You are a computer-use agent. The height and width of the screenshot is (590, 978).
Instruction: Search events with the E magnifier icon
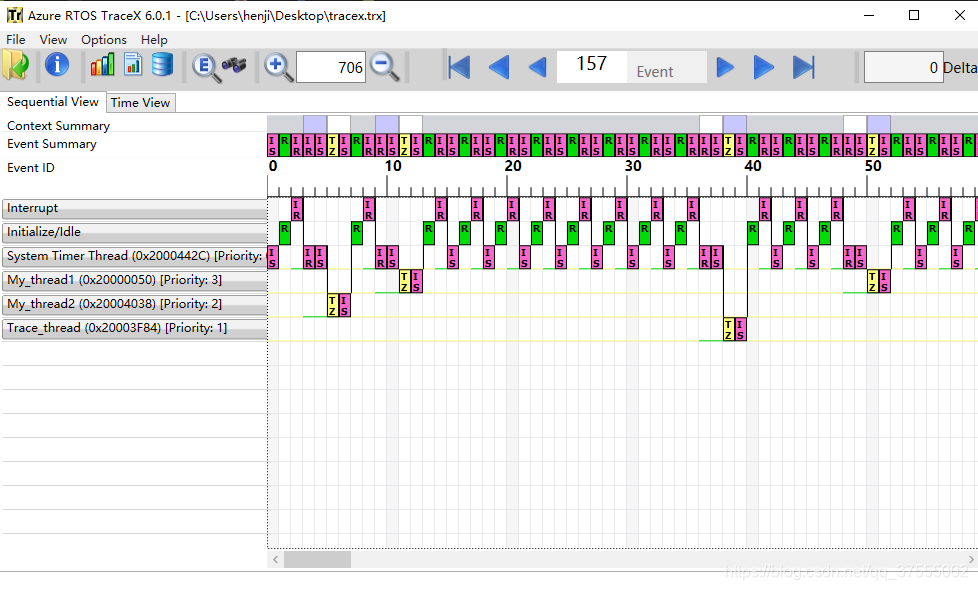206,67
